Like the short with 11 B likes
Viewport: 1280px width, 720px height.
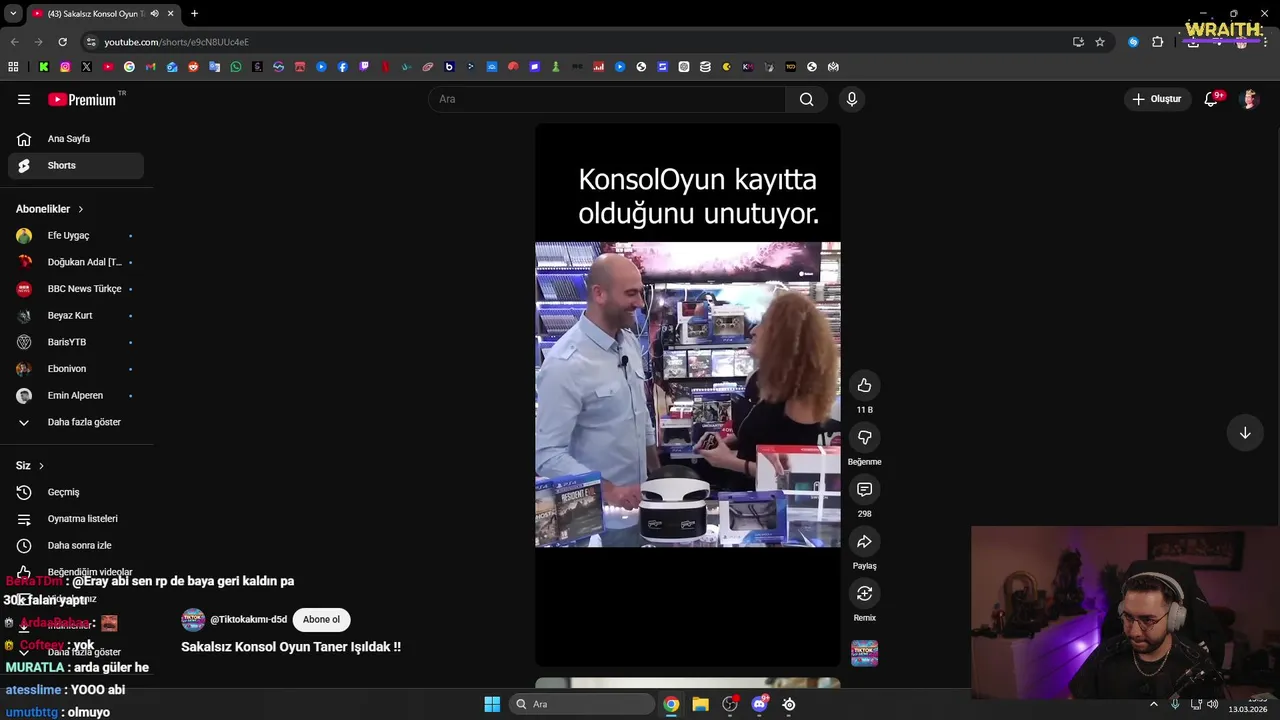point(864,386)
